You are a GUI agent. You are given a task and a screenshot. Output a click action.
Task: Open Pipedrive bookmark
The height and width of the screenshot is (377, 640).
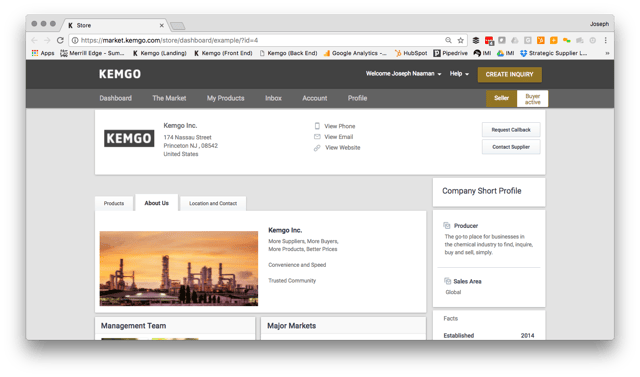point(451,53)
